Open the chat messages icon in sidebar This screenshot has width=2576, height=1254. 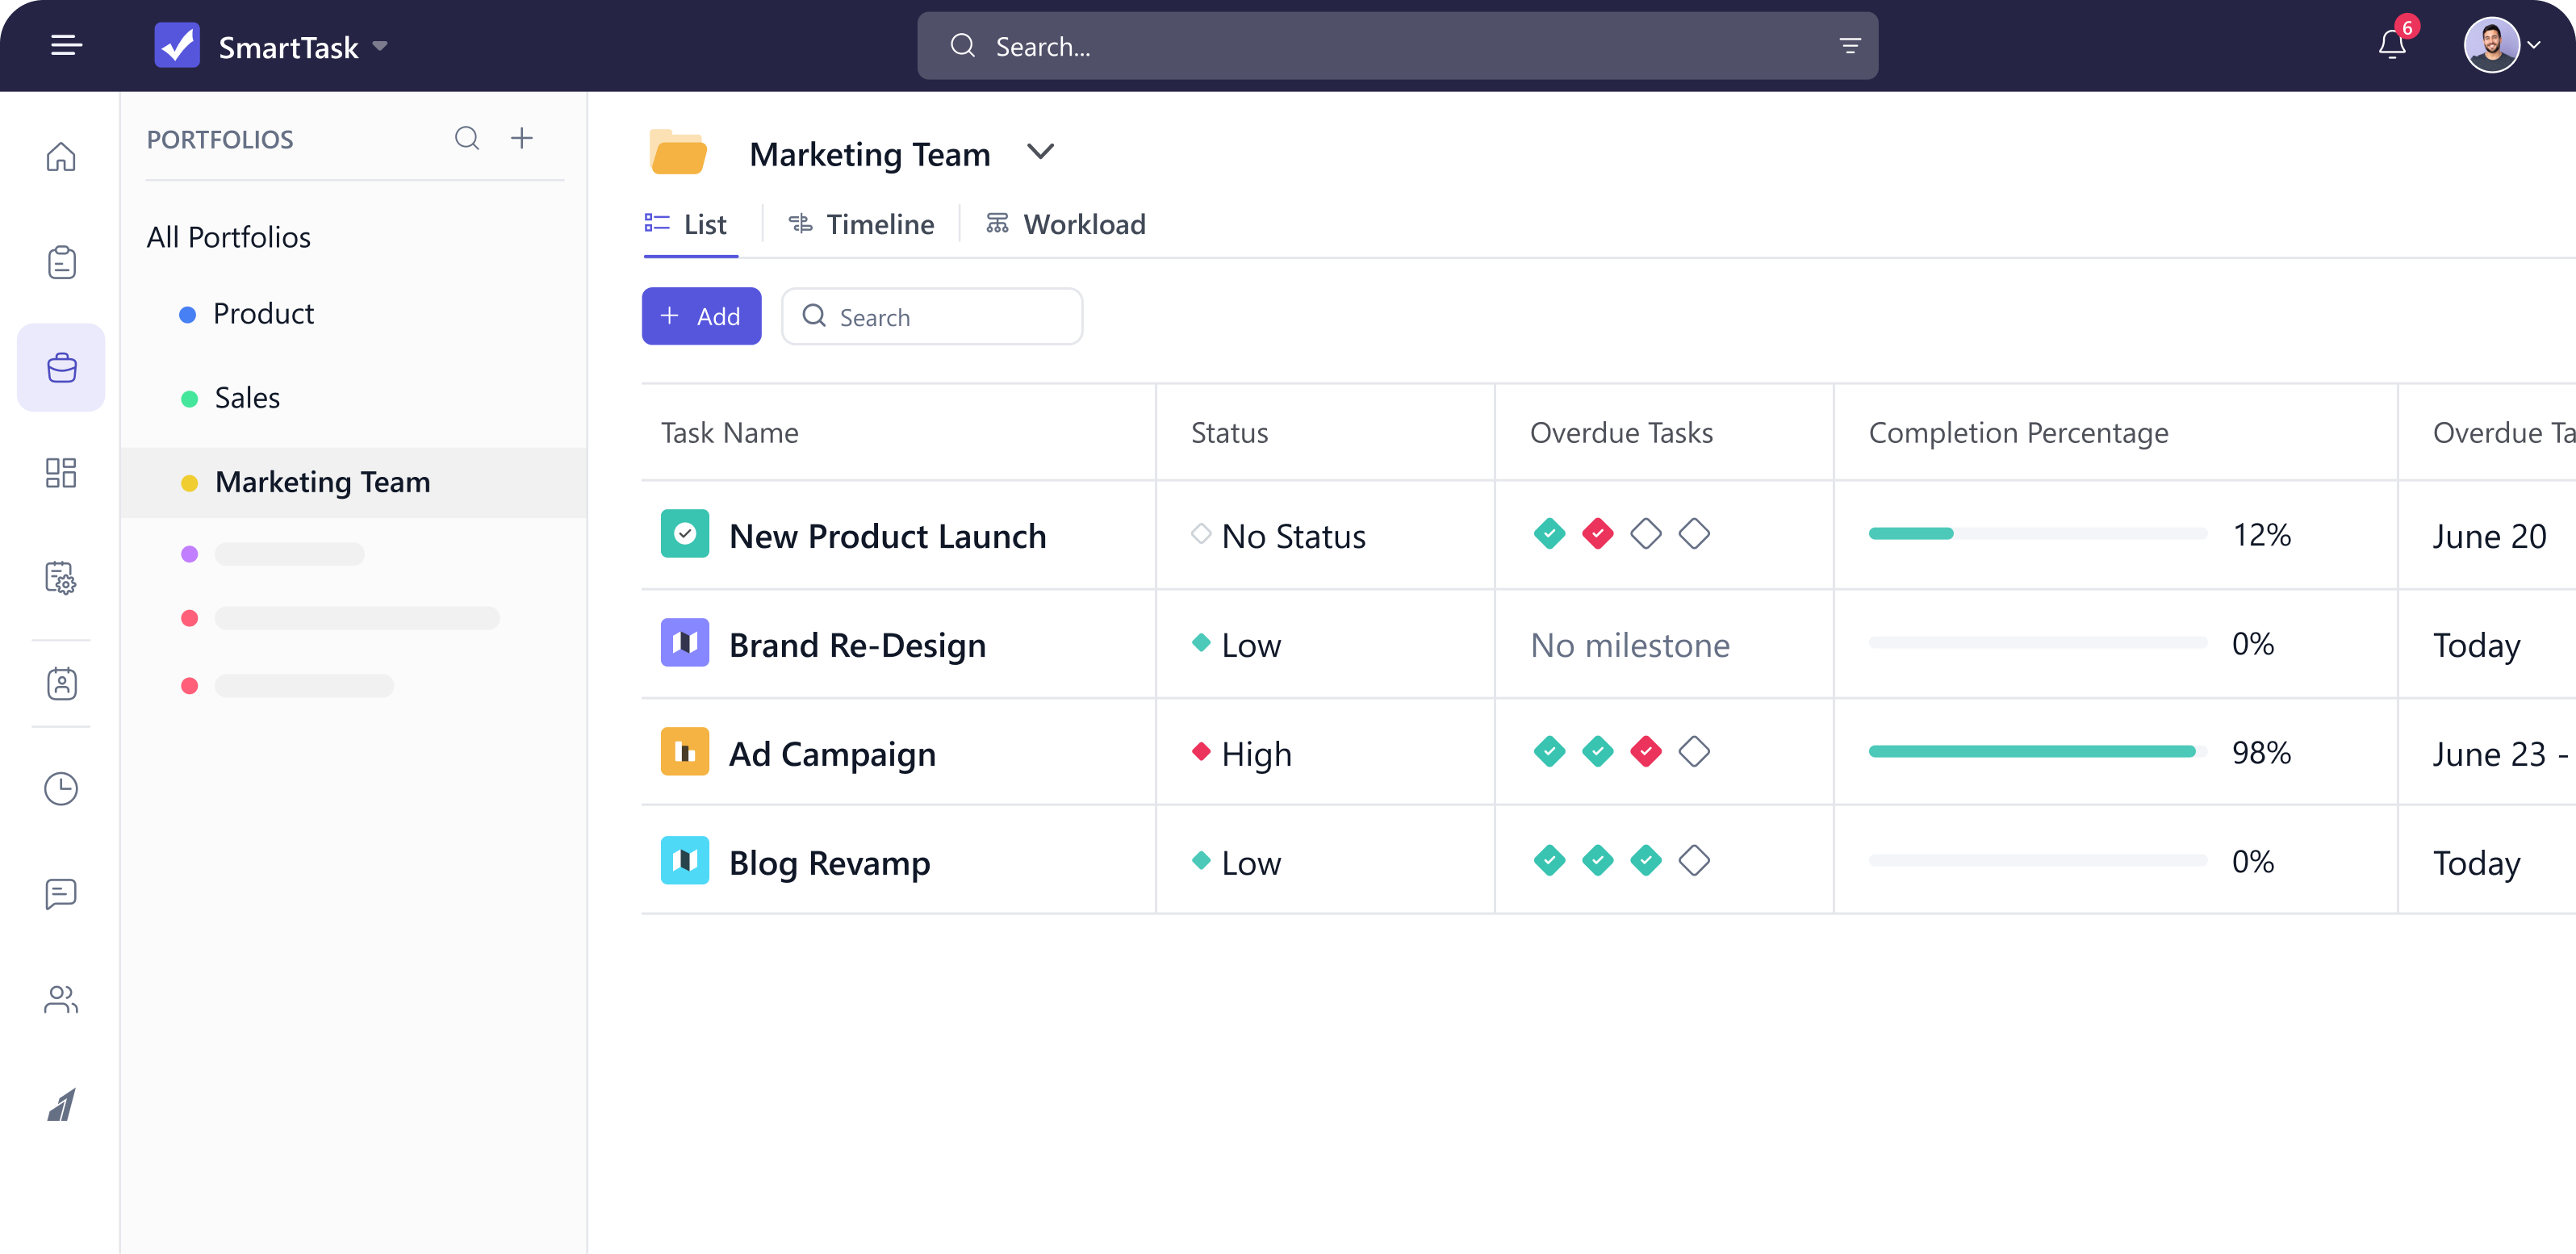61,894
